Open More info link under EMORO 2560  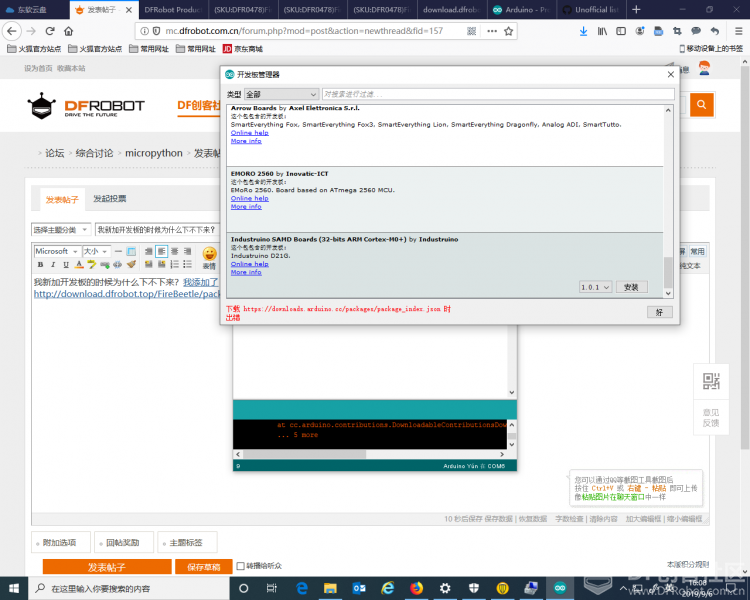tap(246, 206)
